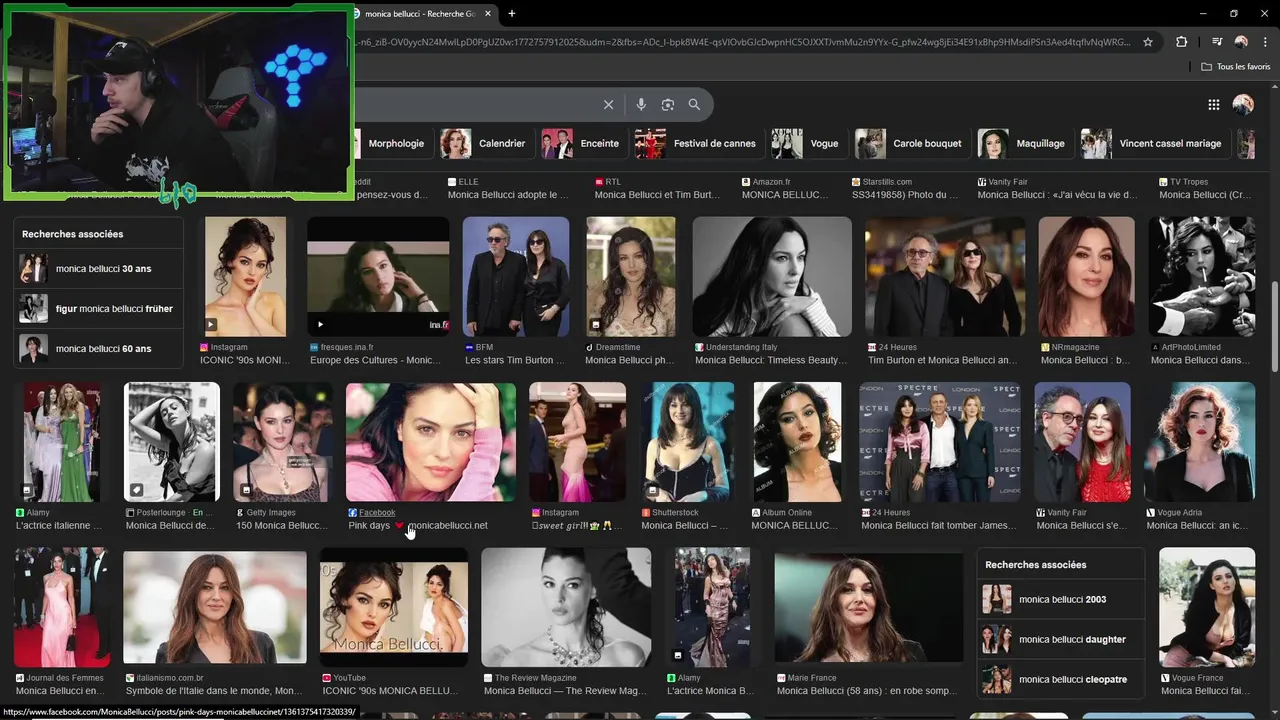Open related search monica bellucci 30 ans
This screenshot has width=1280, height=720.
tap(98, 268)
